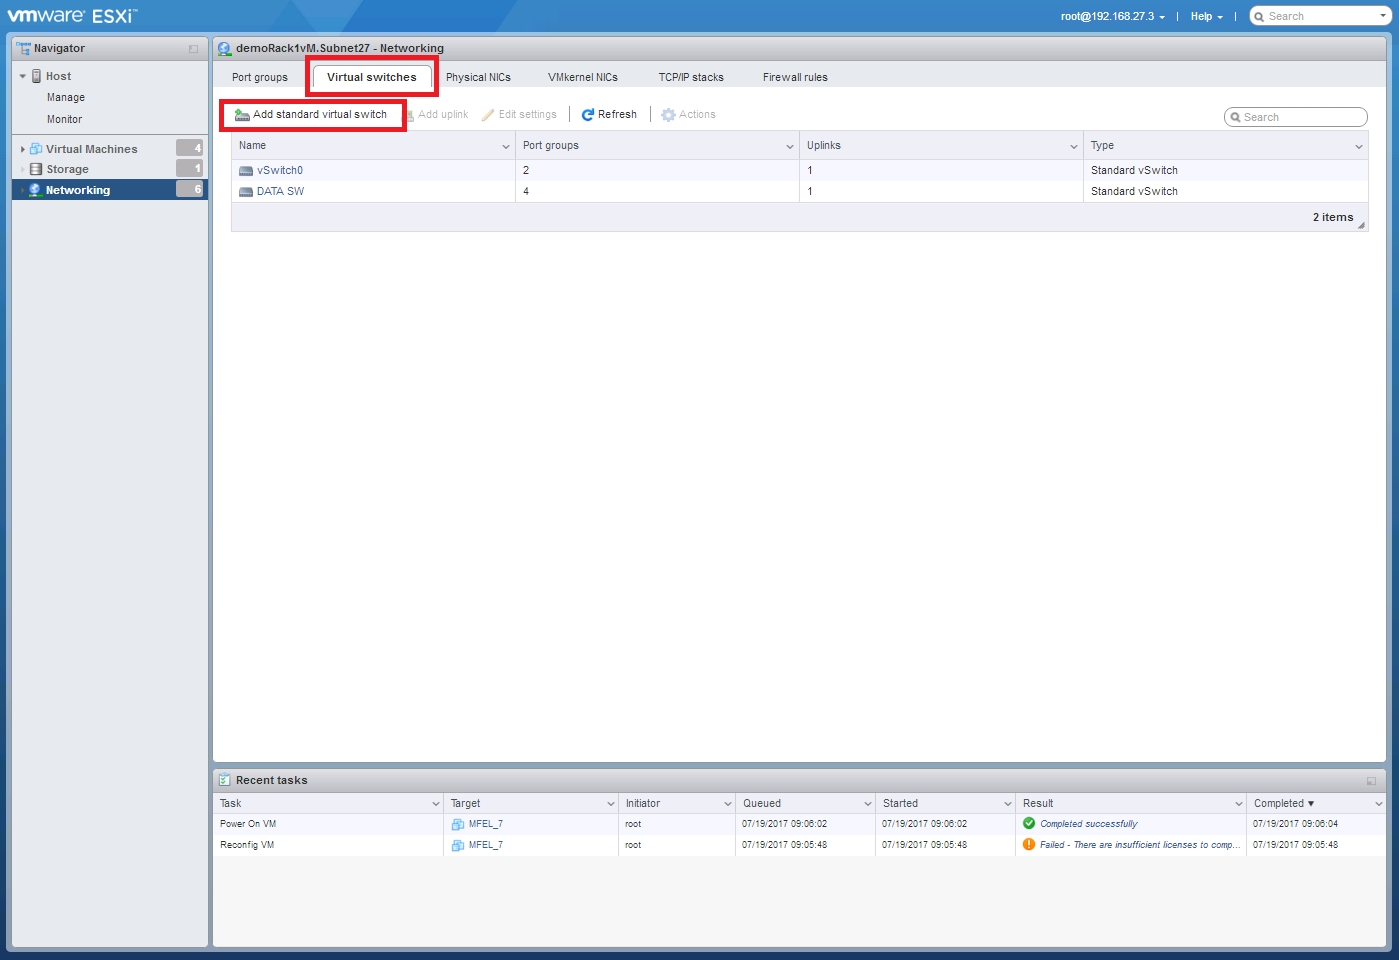Open the Actions gear menu
This screenshot has width=1399, height=960.
689,115
